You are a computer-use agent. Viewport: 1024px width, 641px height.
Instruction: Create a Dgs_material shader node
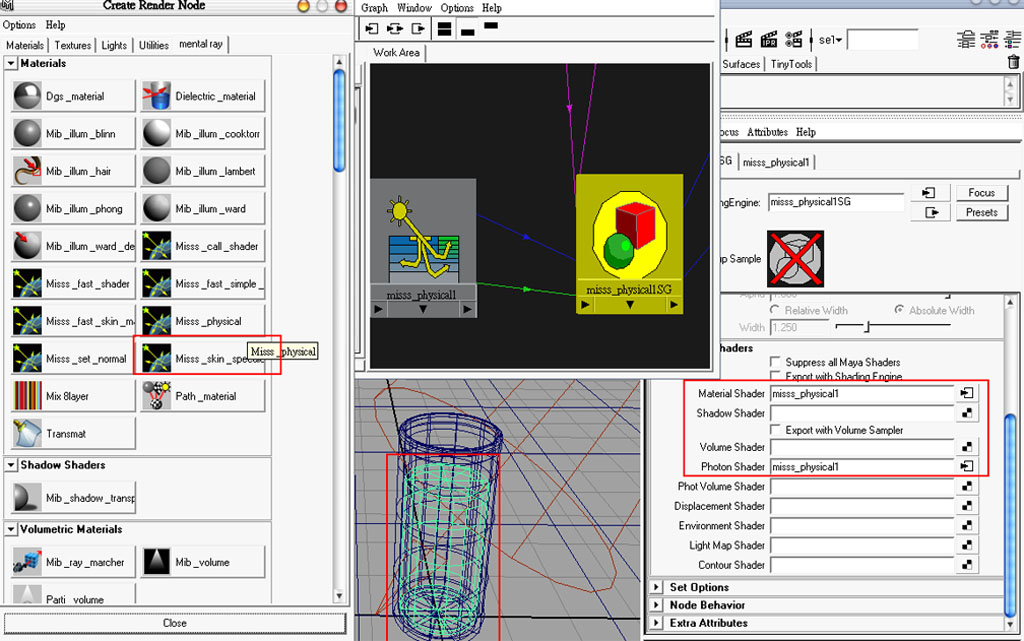click(x=73, y=97)
